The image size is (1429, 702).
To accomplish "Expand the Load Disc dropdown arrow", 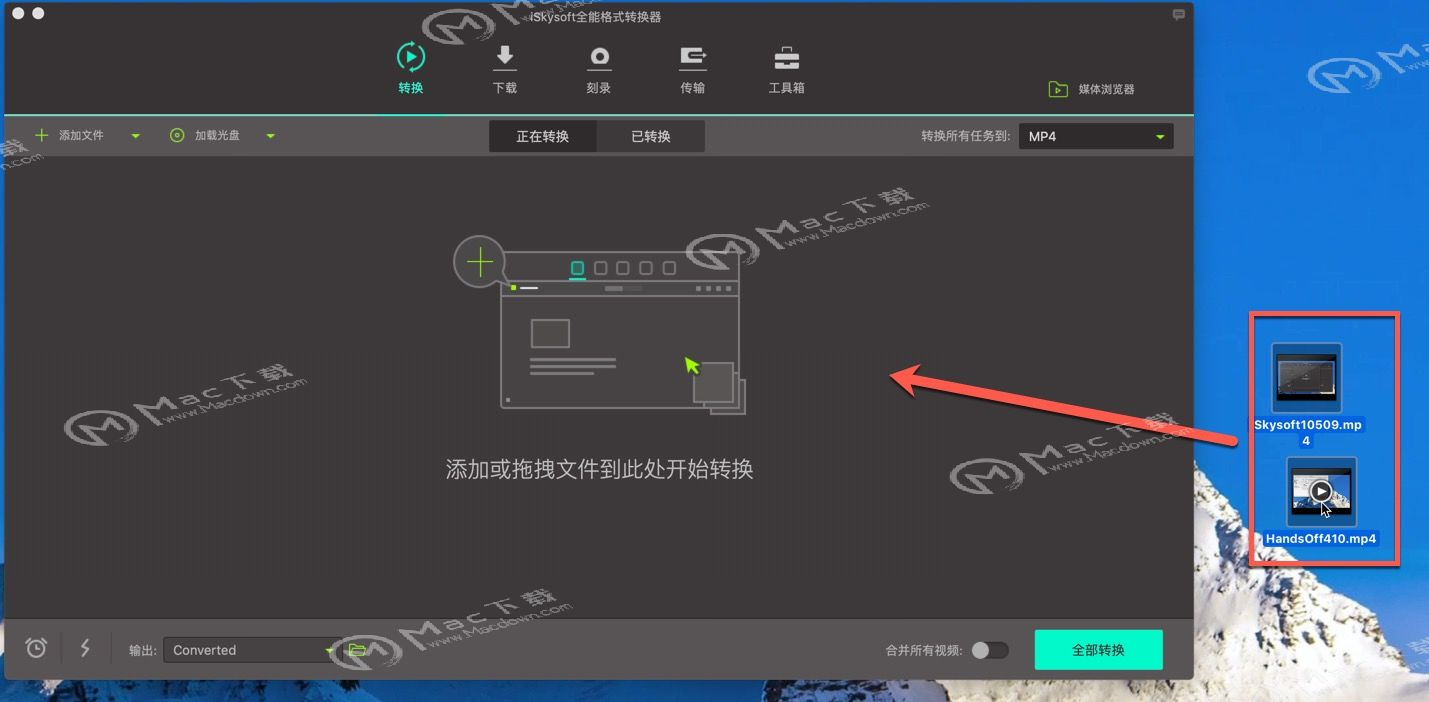I will tap(270, 136).
